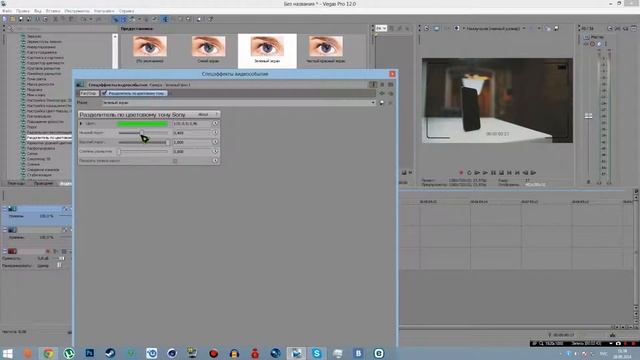Click the first video track header icon
This screenshot has height=360, width=640.
click(x=12, y=209)
